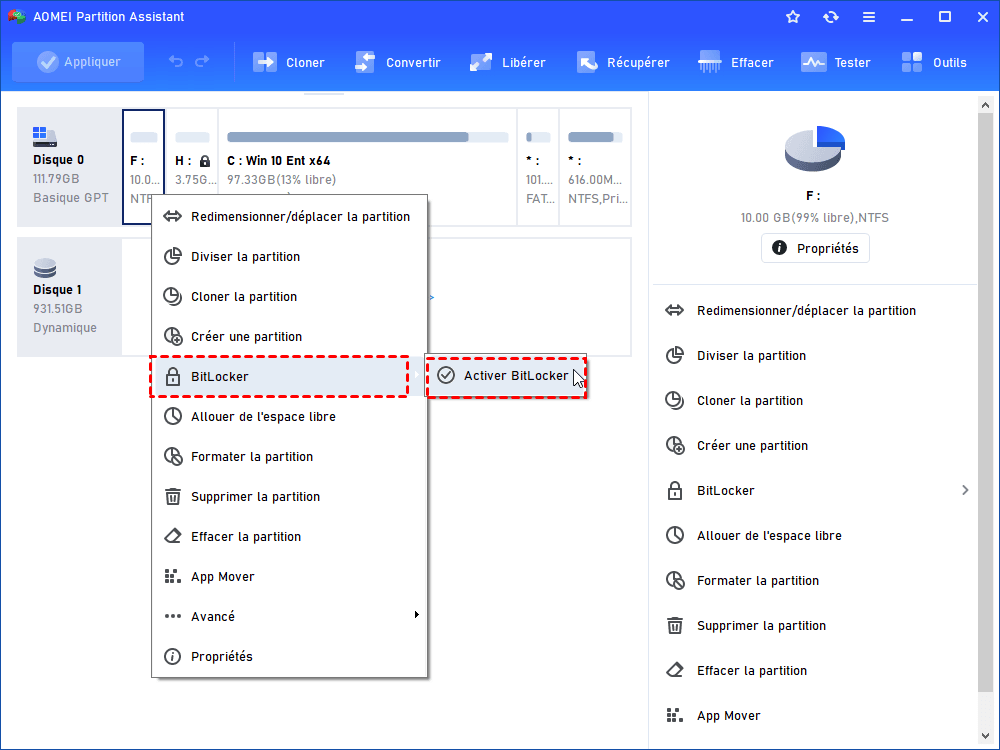Select Disque 0 header

[70, 167]
